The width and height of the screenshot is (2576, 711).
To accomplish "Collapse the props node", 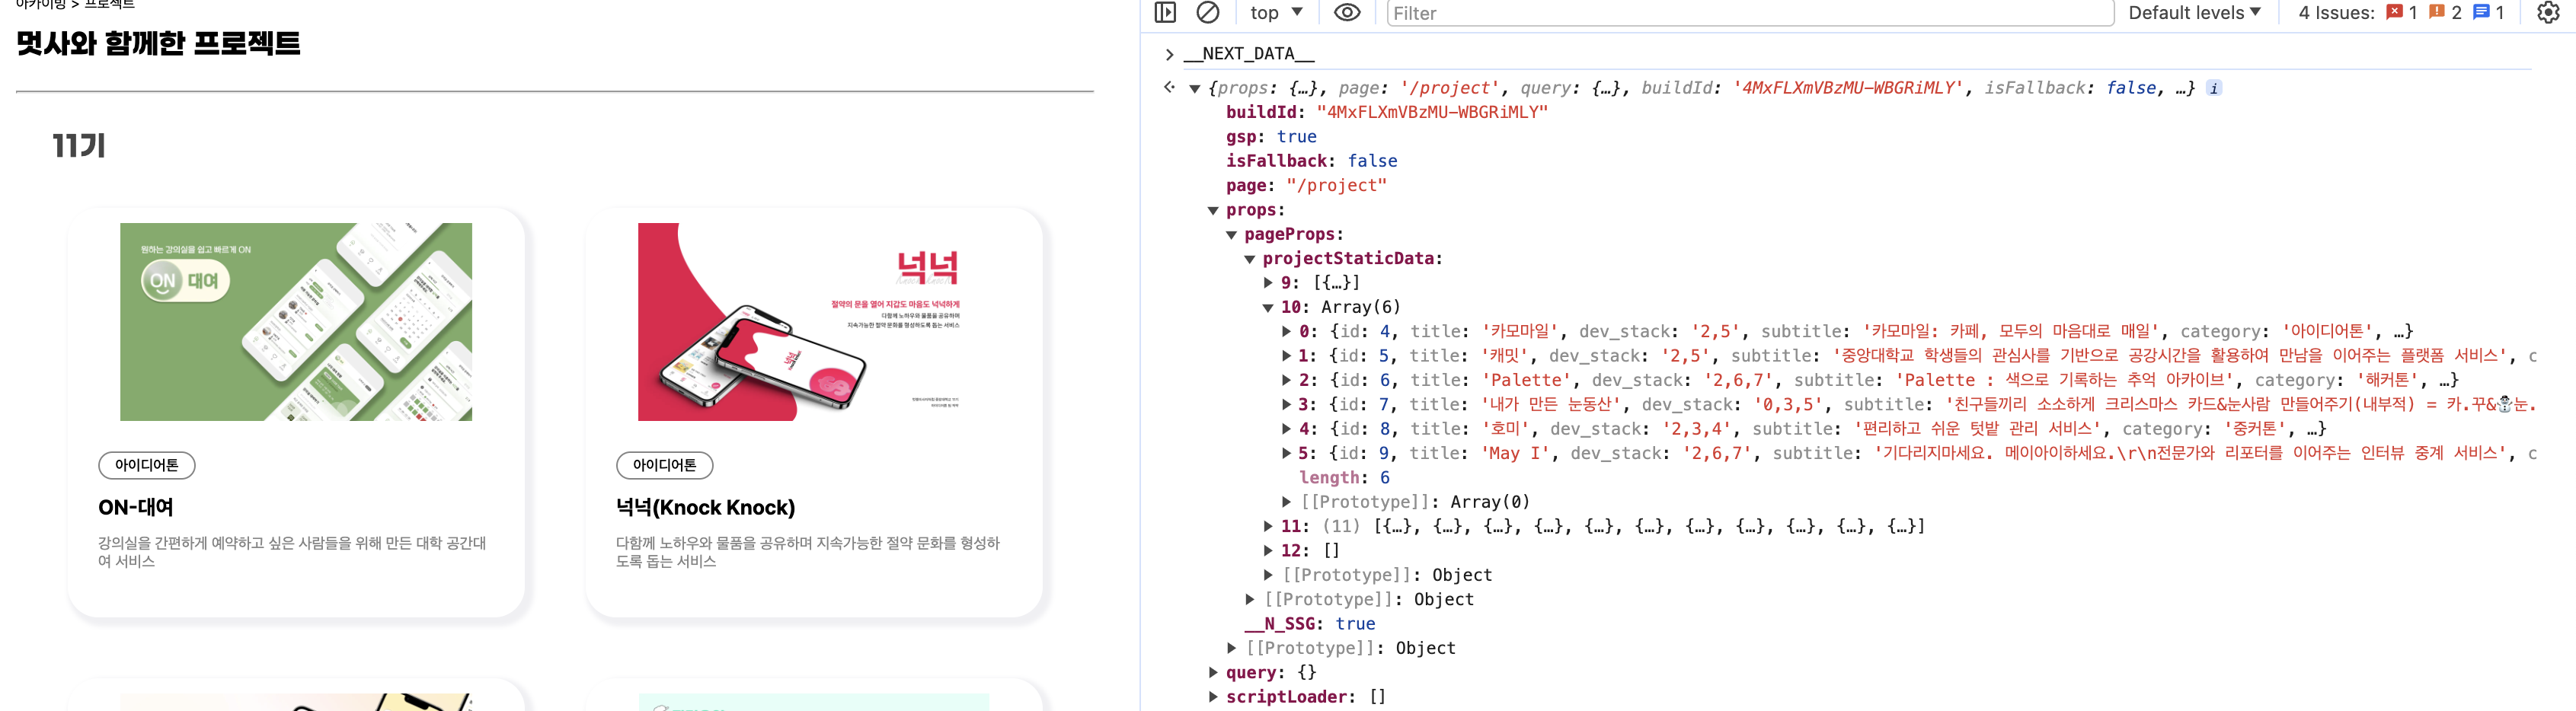I will click(x=1213, y=211).
